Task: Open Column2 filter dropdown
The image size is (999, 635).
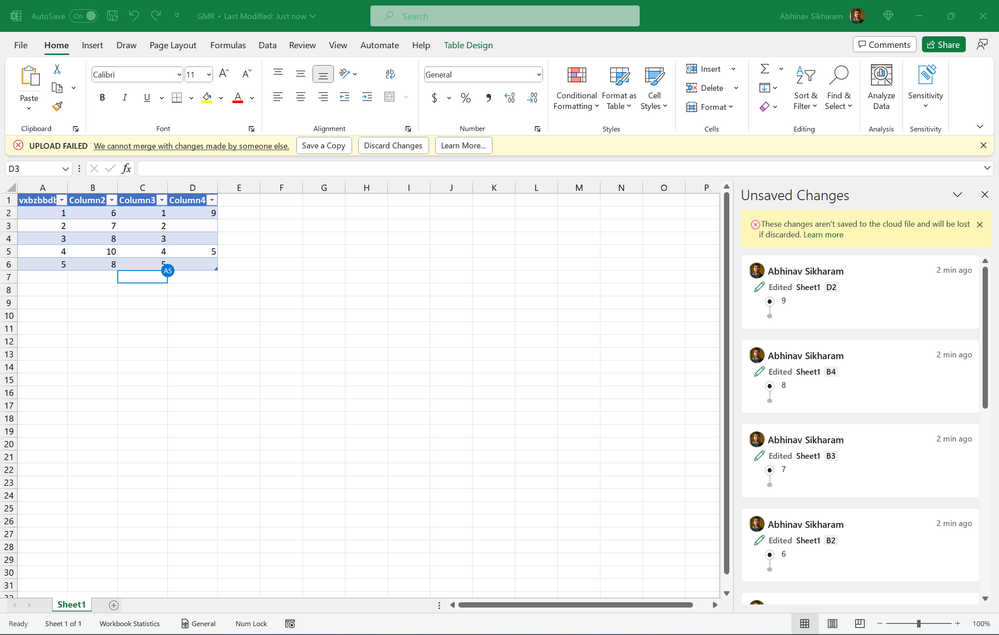Action: (x=111, y=200)
